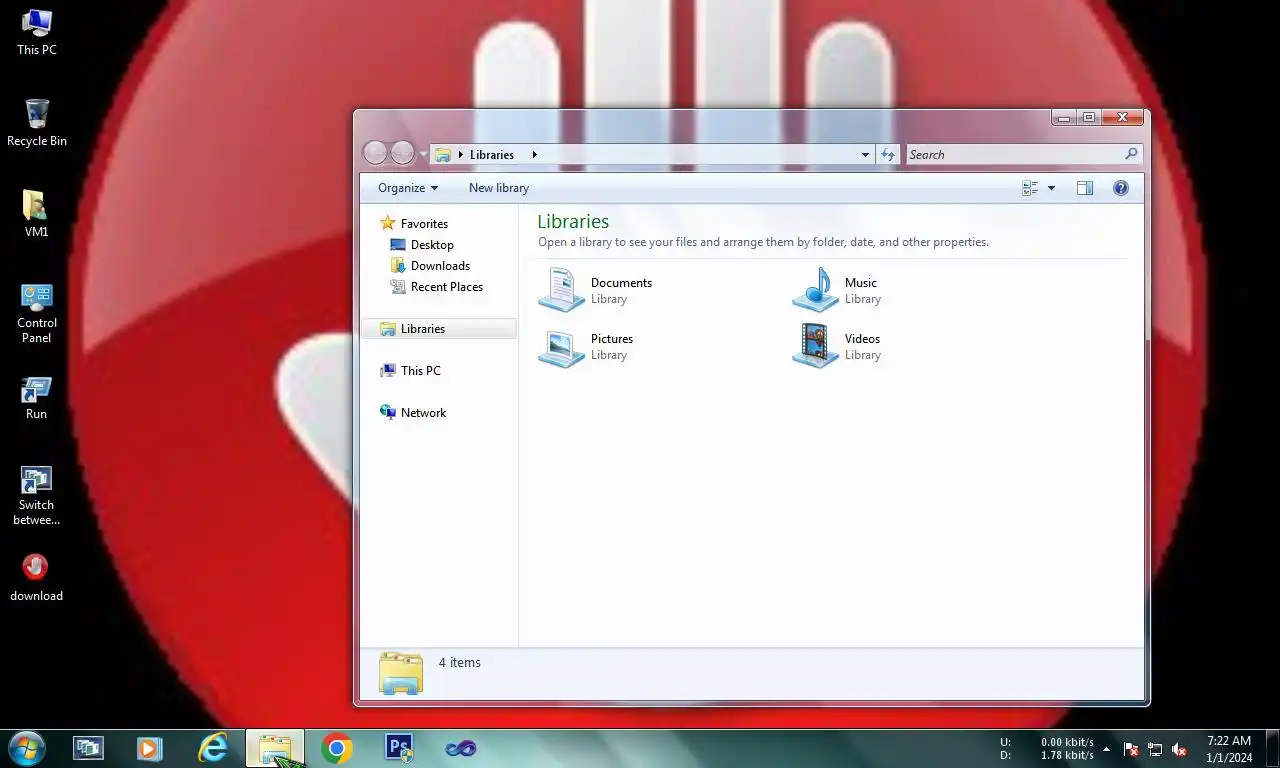Click the search magnifier icon
The width and height of the screenshot is (1280, 768).
(x=1131, y=154)
